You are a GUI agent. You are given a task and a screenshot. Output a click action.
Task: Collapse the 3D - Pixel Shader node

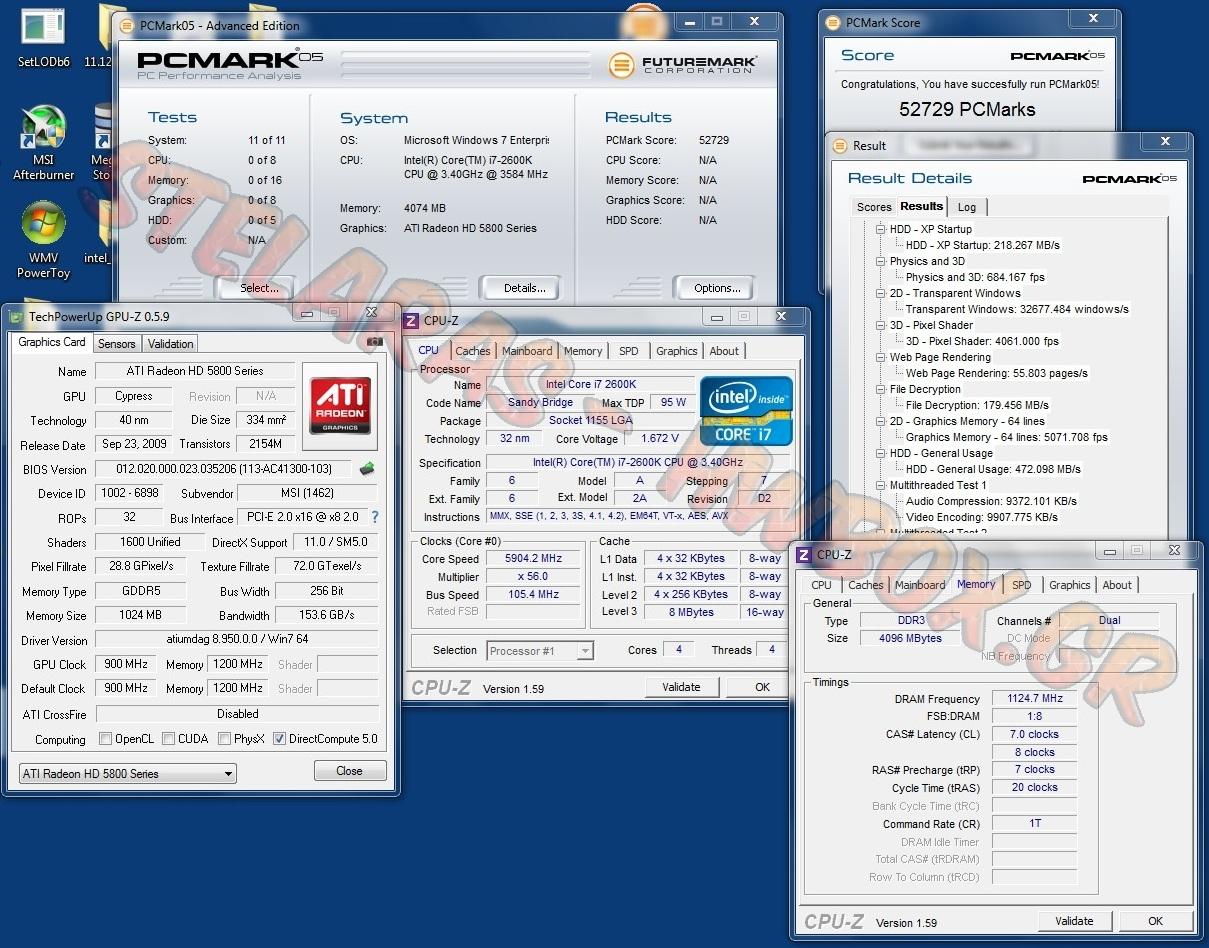(880, 325)
